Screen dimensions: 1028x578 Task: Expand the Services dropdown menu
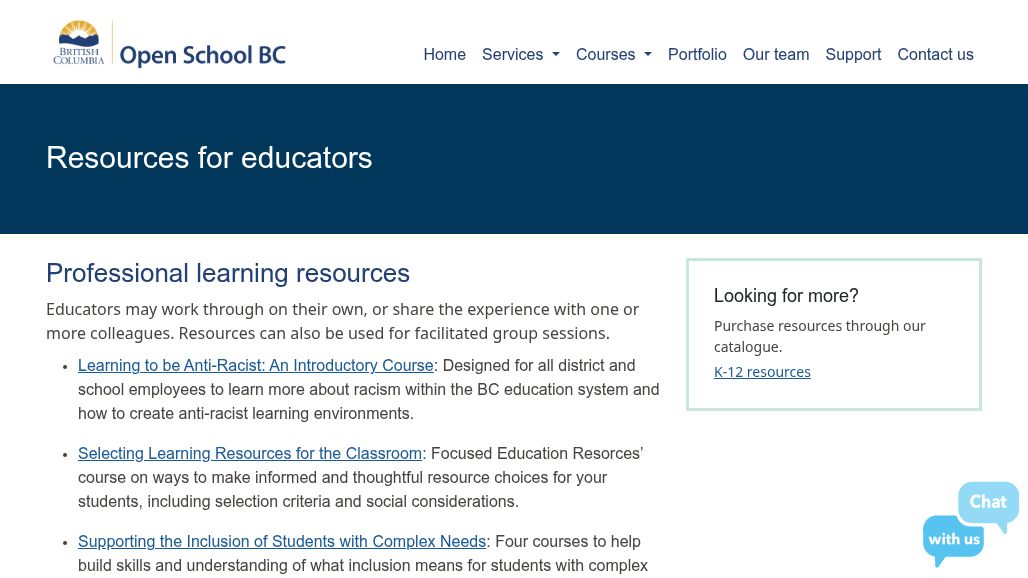[520, 55]
